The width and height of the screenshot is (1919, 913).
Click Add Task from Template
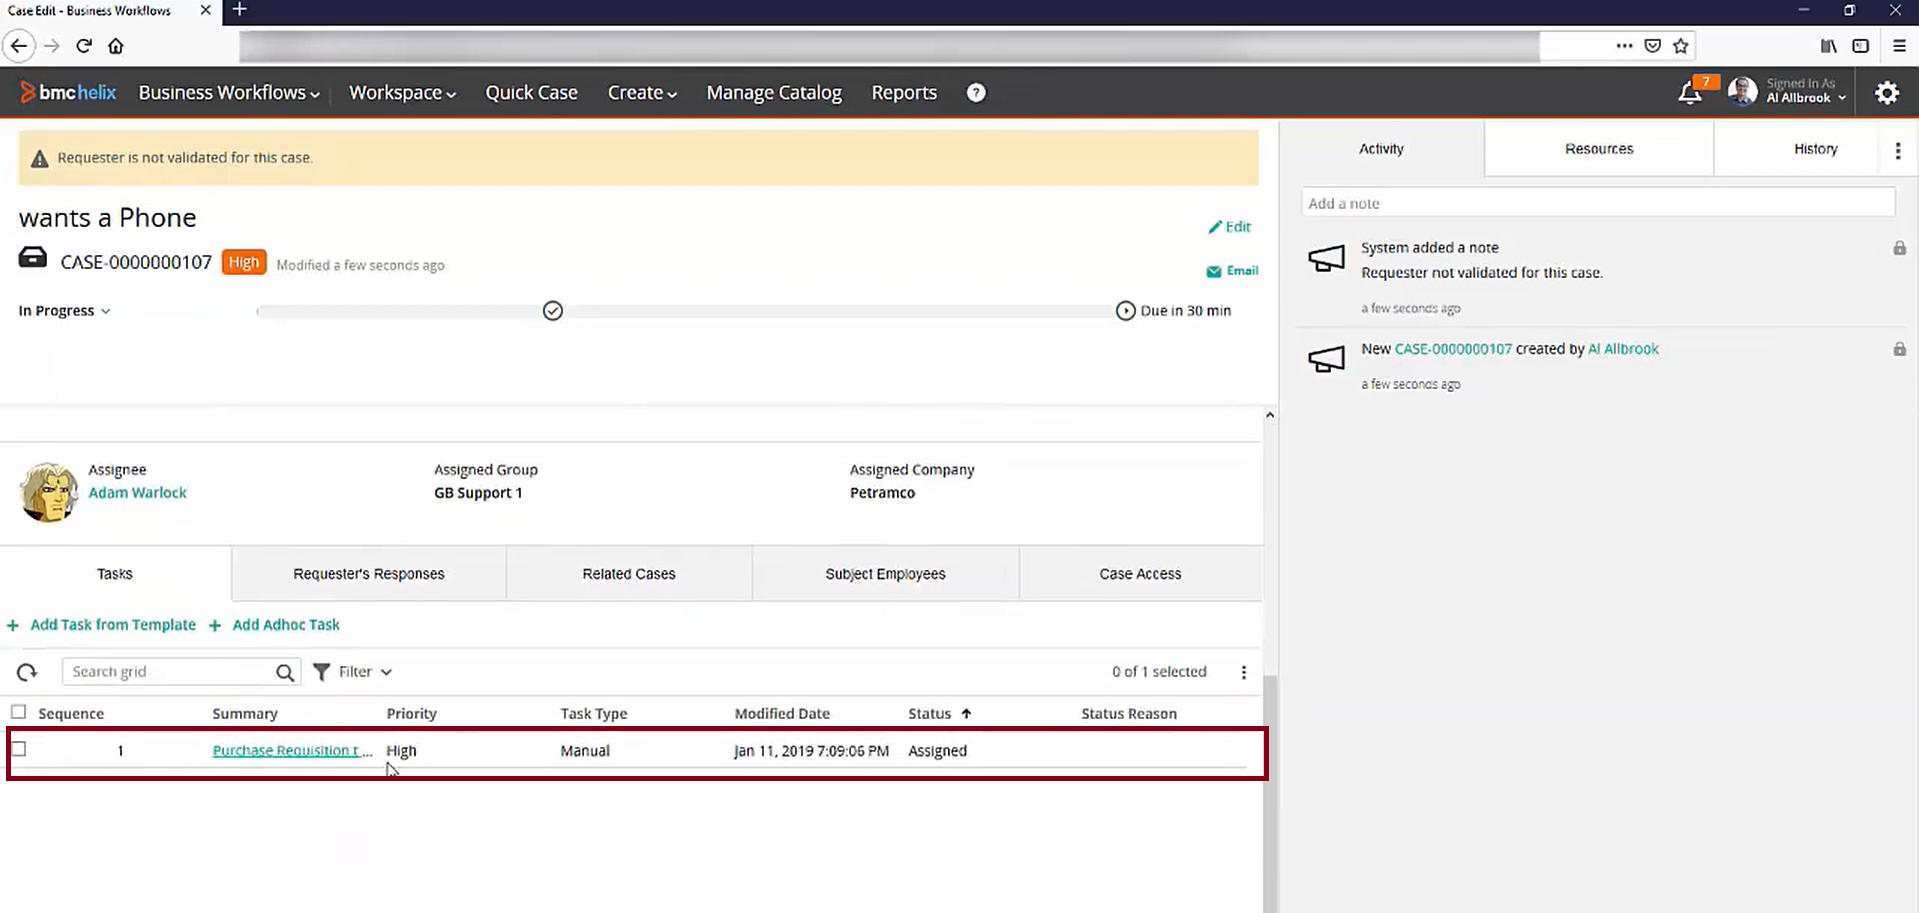click(x=102, y=625)
